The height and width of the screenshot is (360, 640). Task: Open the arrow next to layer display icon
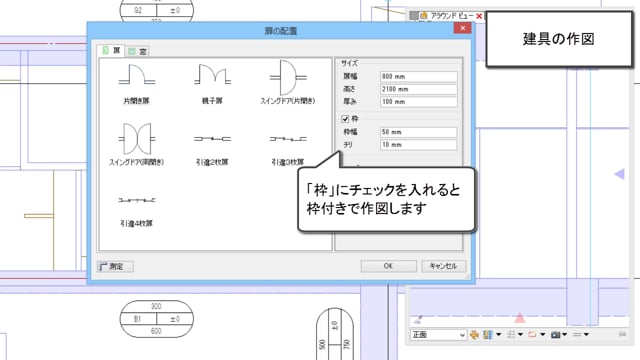498,335
